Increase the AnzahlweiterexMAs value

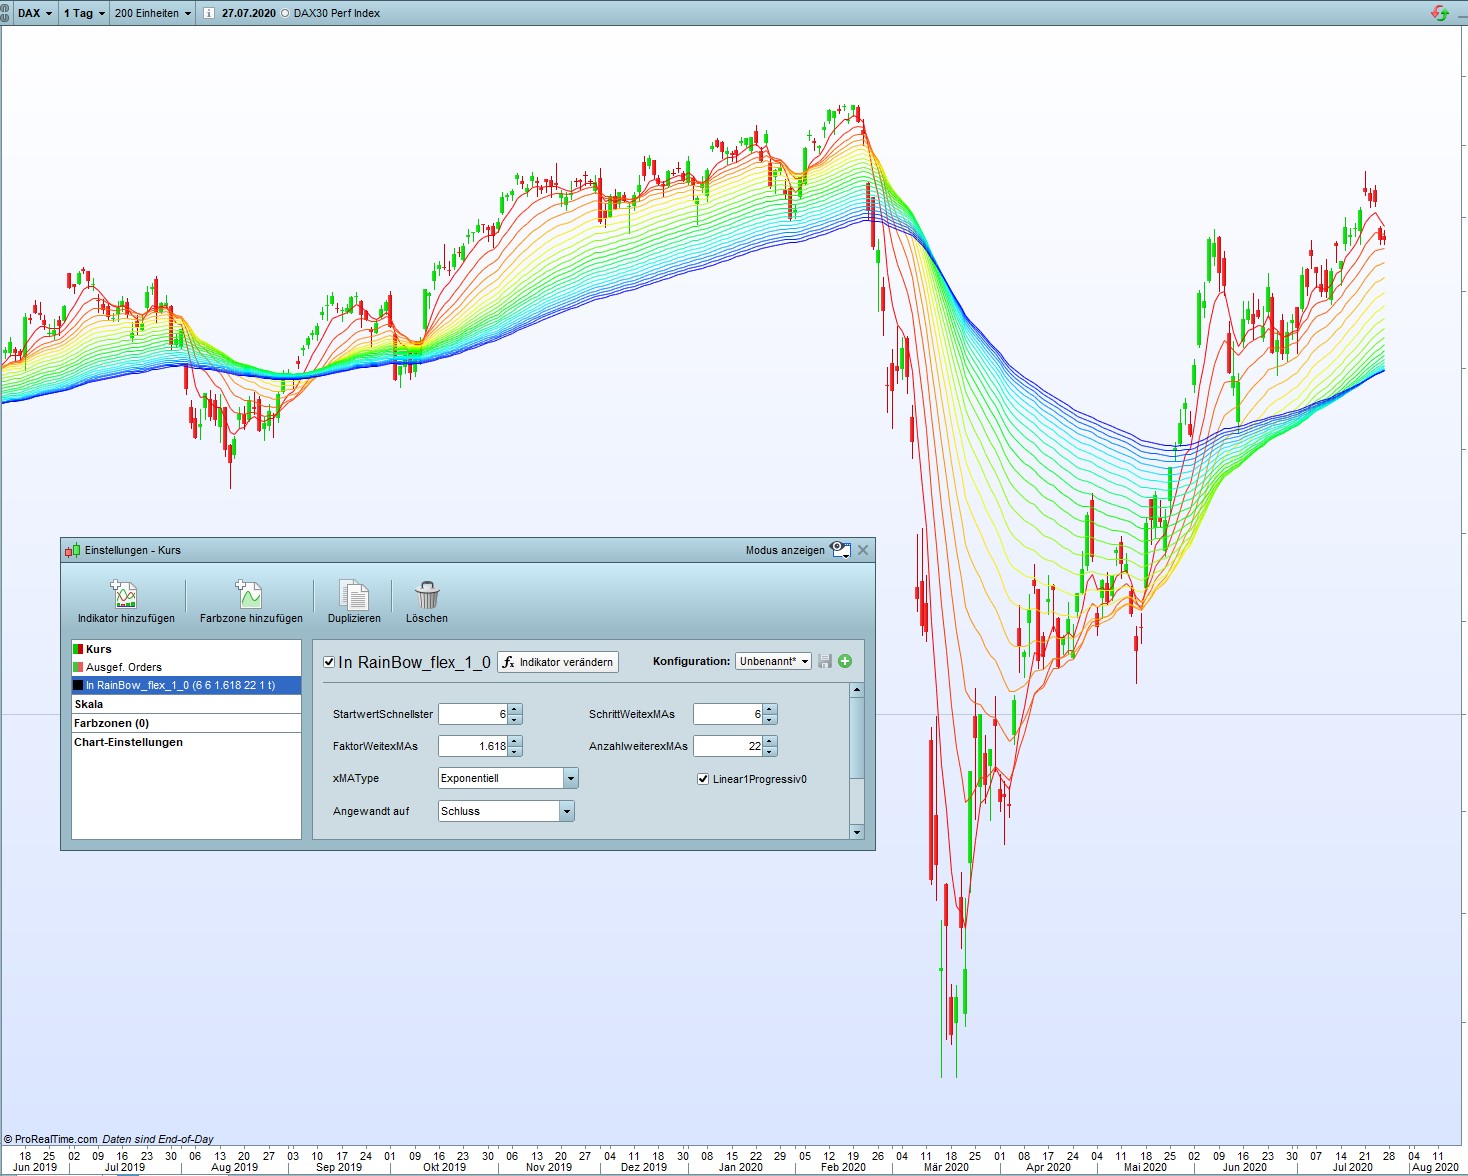click(x=770, y=741)
